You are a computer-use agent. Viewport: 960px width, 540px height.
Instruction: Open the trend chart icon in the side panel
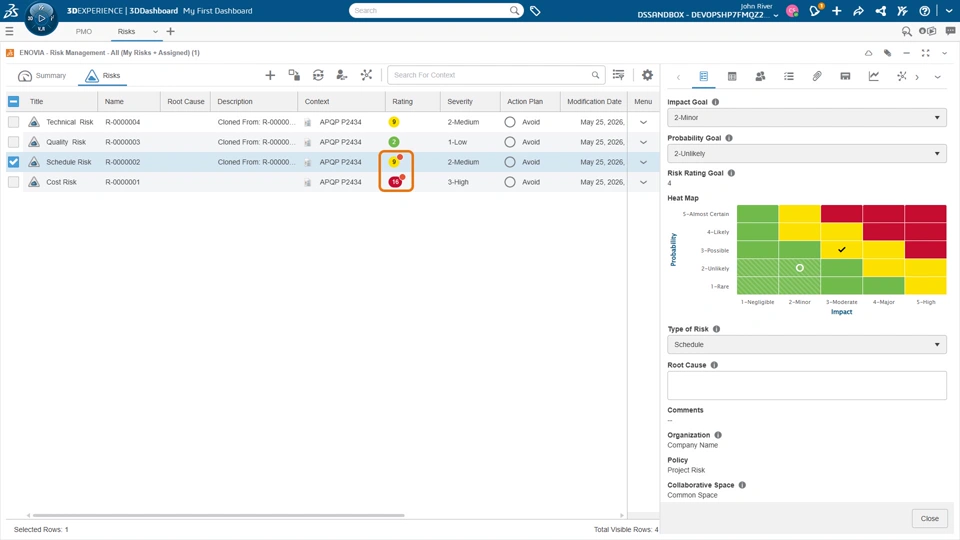click(874, 76)
